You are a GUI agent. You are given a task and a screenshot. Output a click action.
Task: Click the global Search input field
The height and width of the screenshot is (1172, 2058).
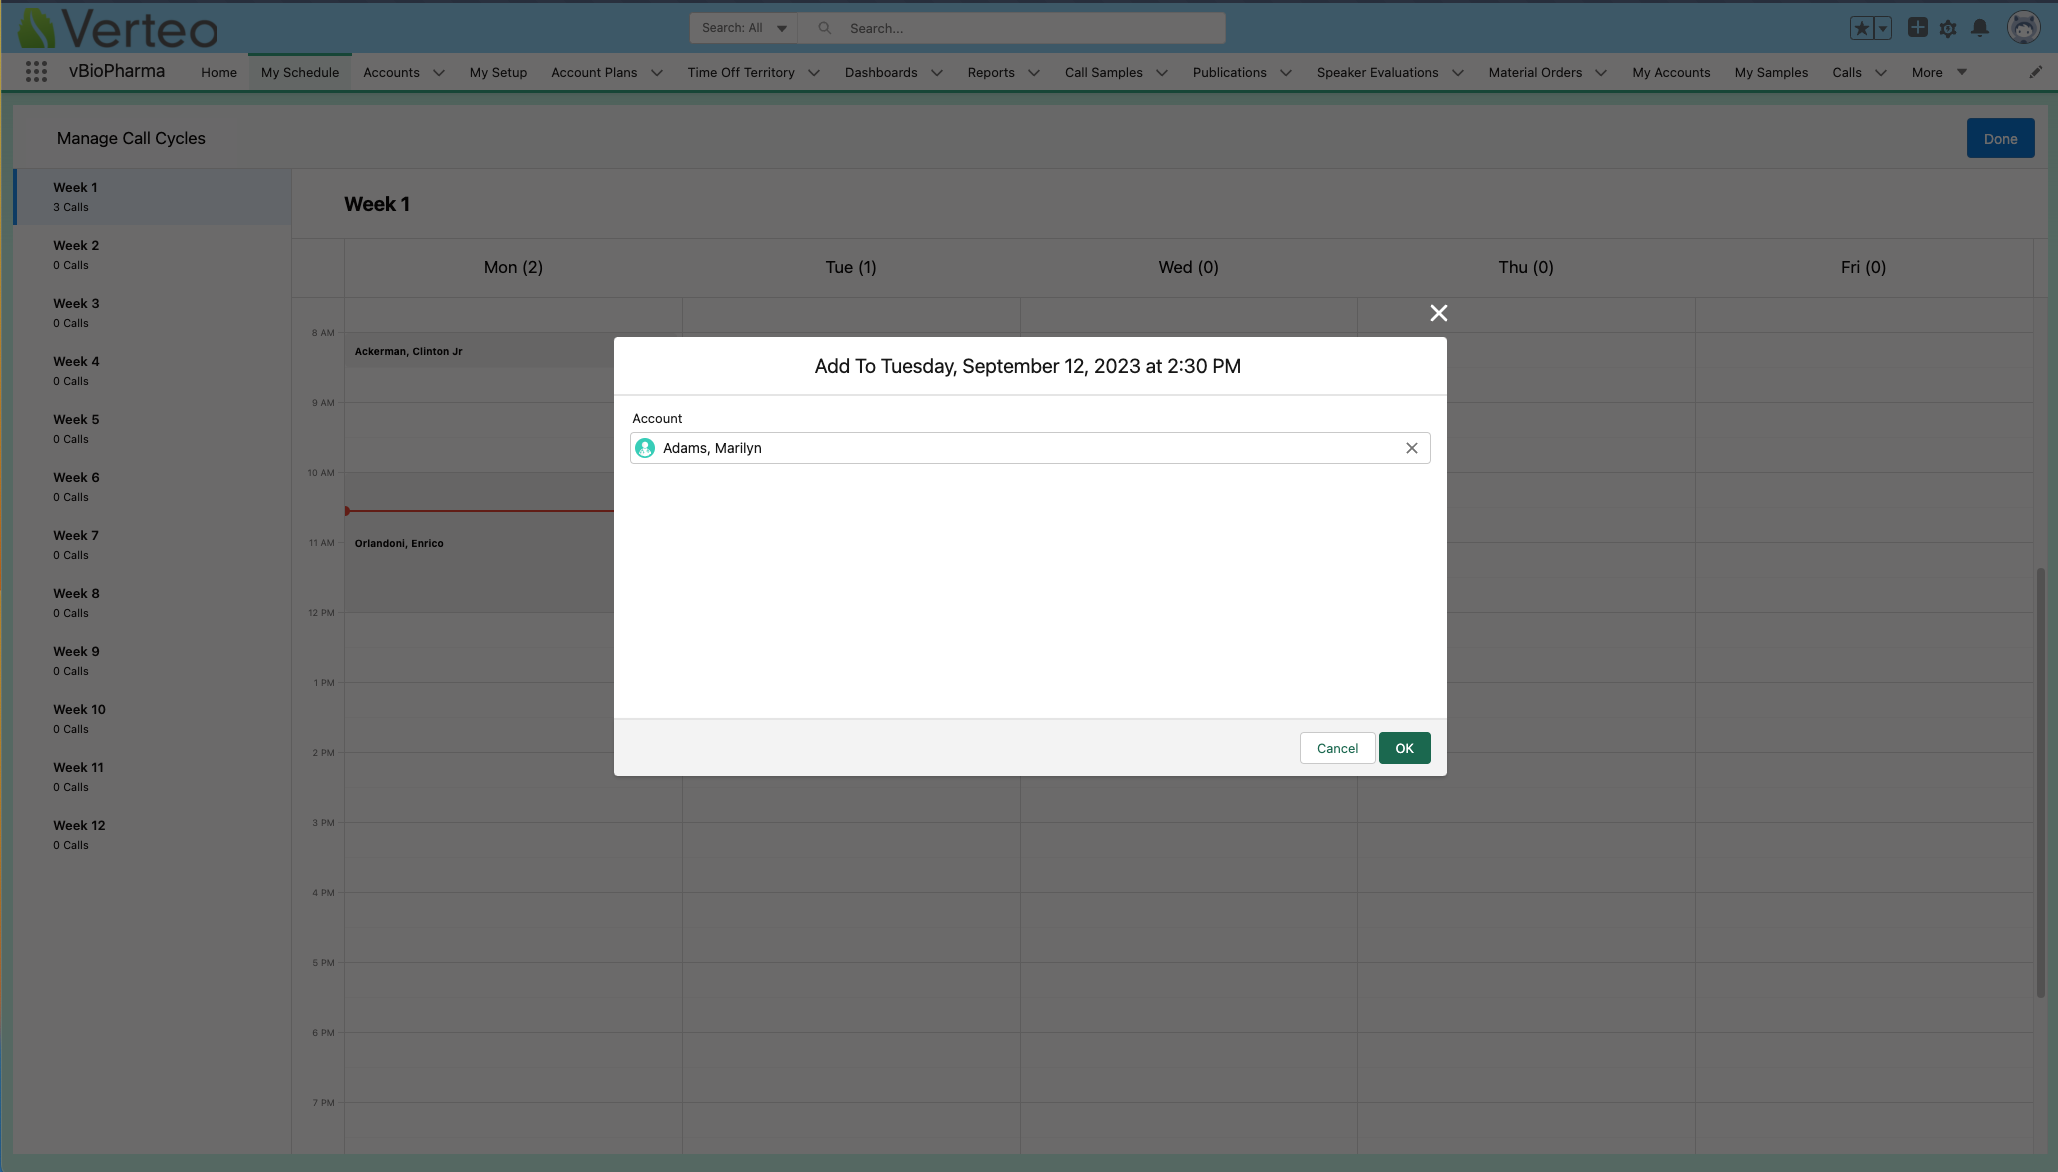(1030, 28)
